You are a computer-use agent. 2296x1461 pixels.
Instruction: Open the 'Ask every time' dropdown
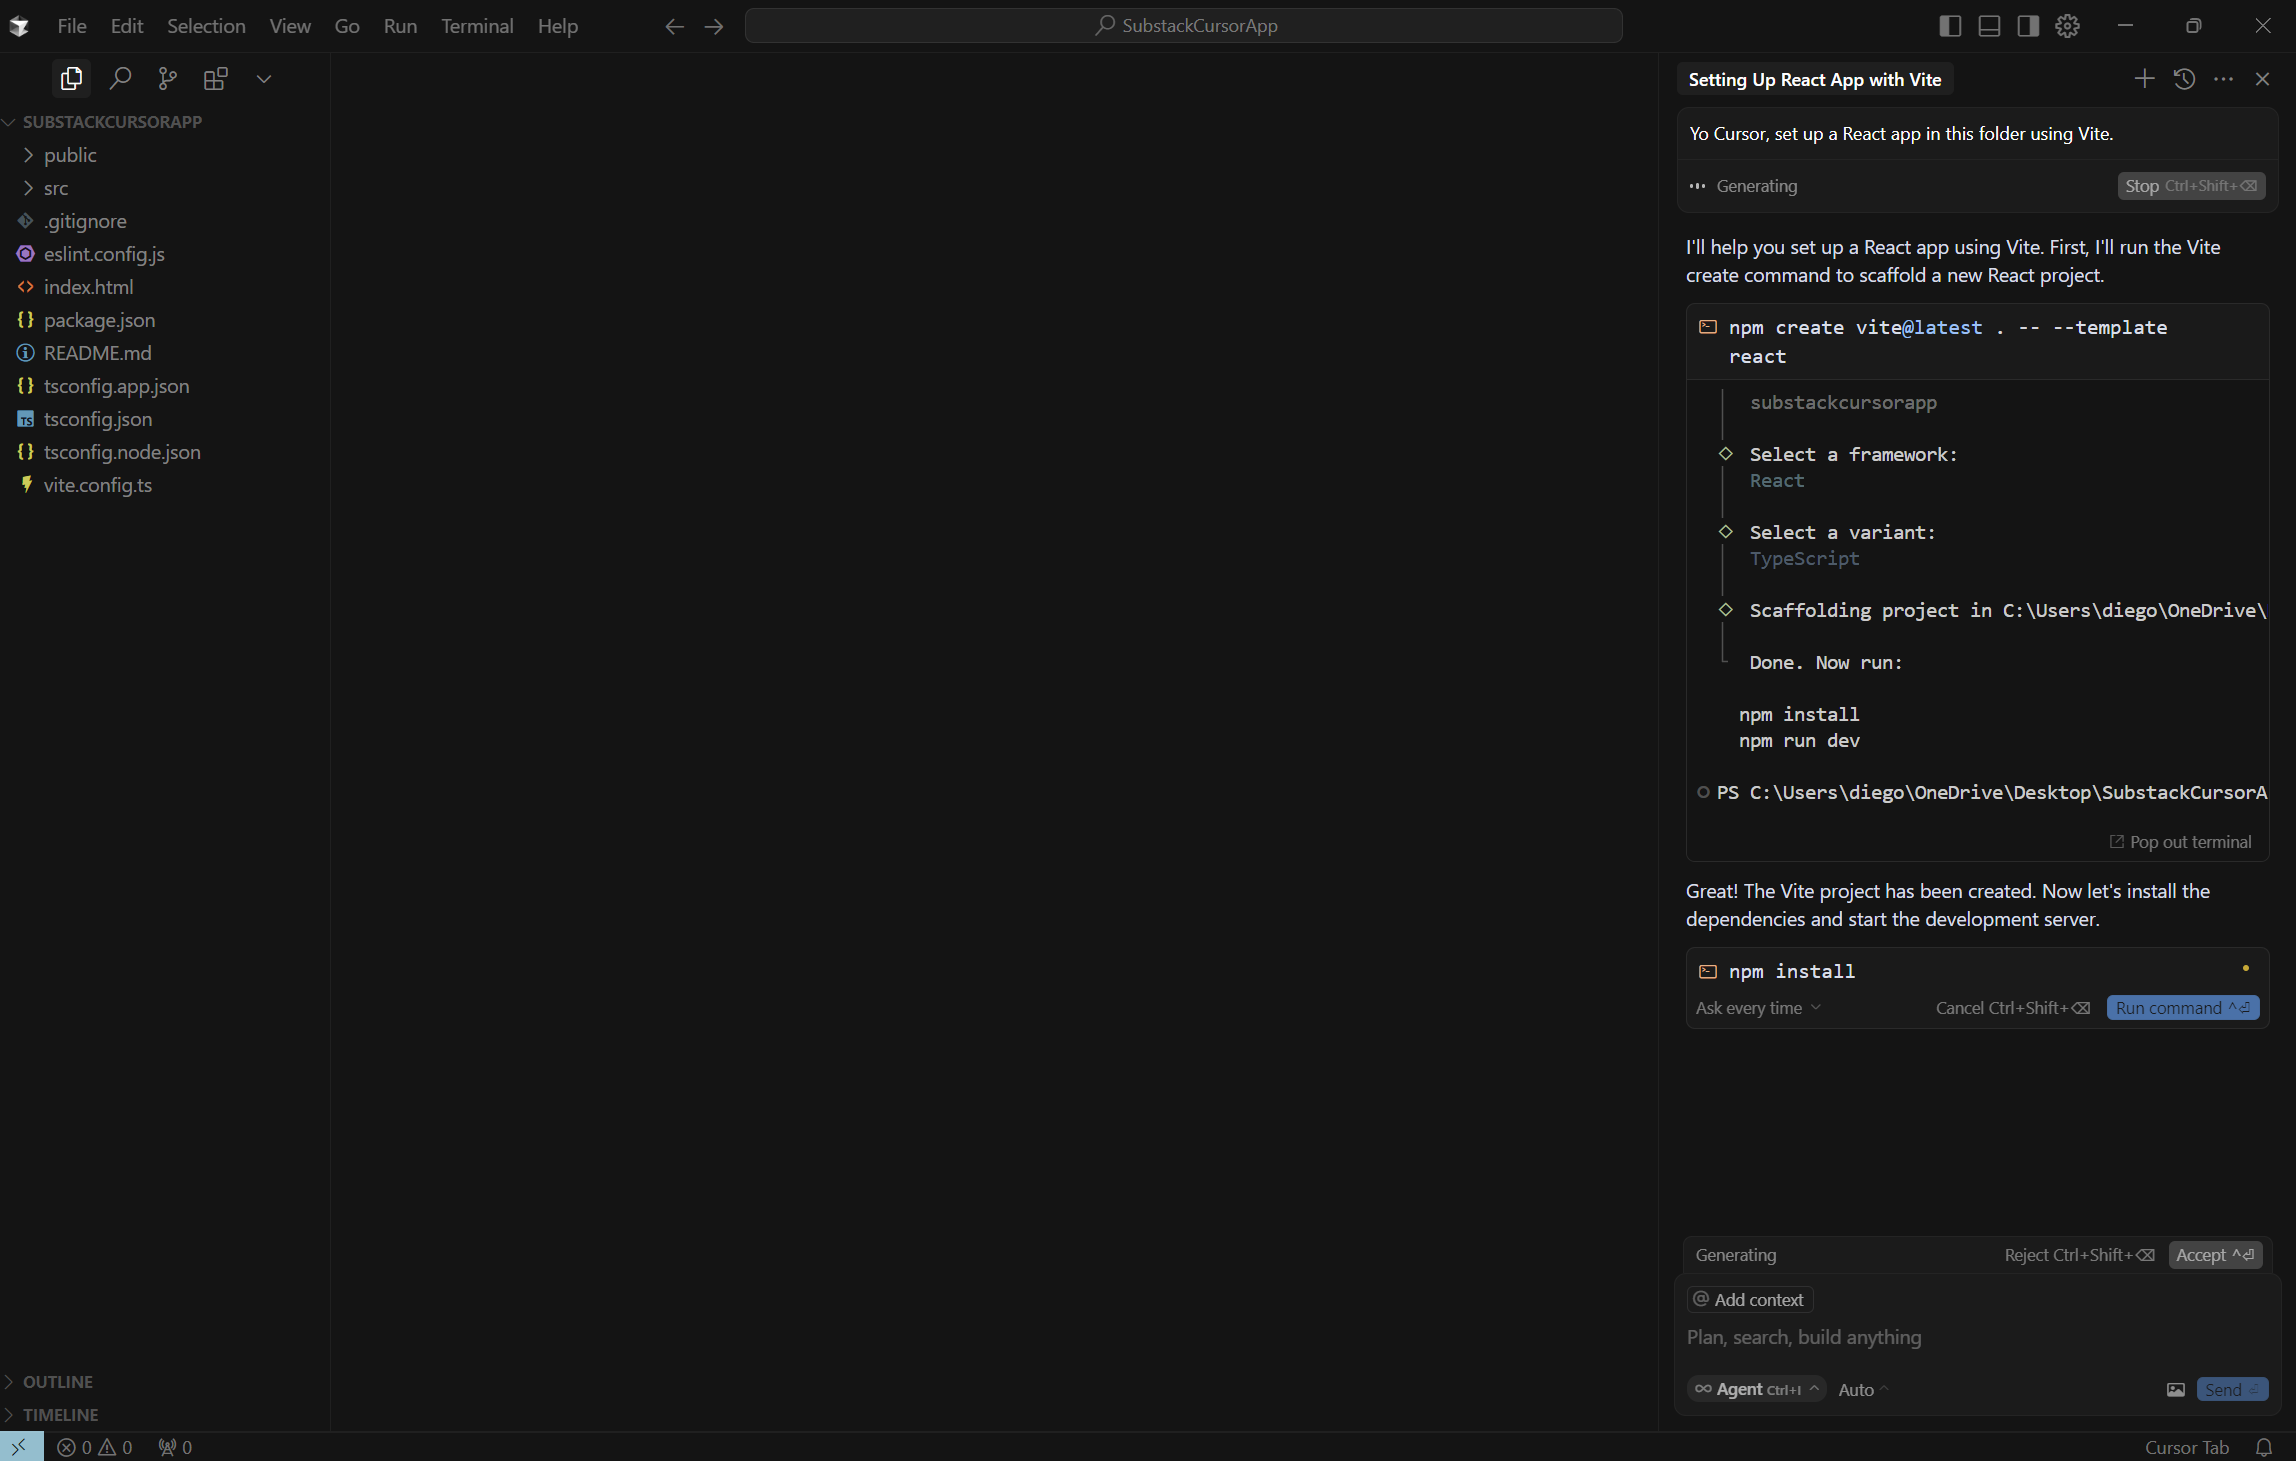(x=1758, y=1008)
